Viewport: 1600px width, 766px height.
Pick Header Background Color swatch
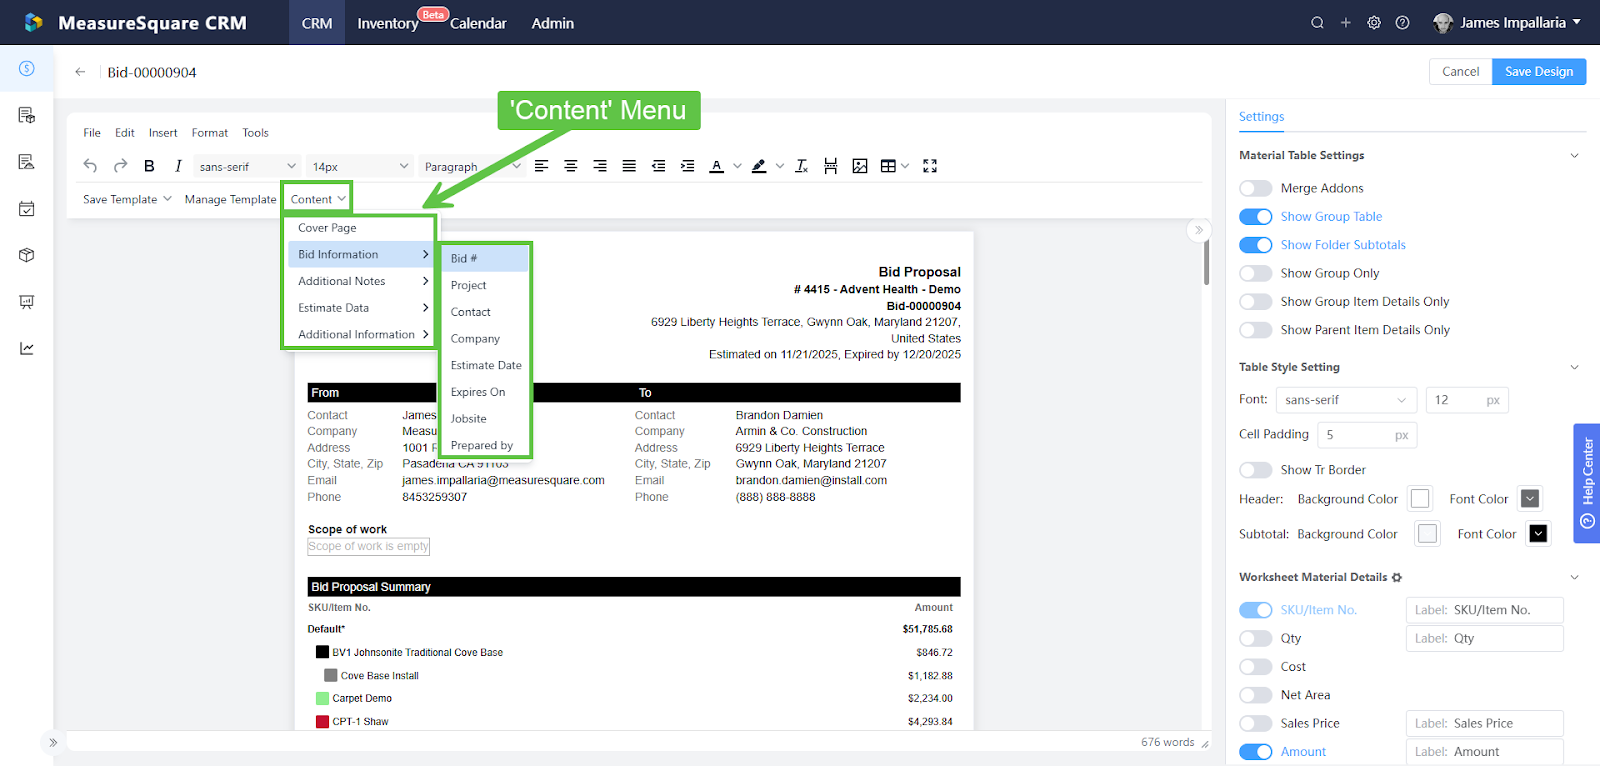(1420, 498)
